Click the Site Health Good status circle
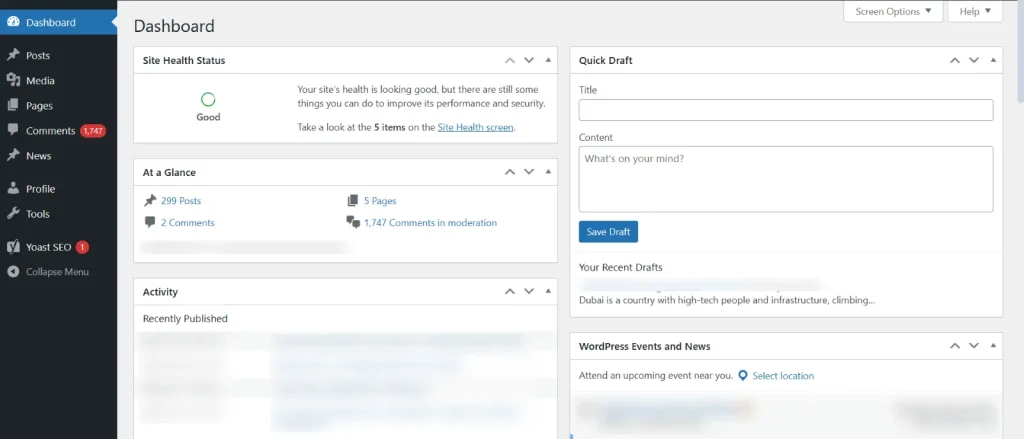Screen dimensions: 1024x439 tap(208, 99)
